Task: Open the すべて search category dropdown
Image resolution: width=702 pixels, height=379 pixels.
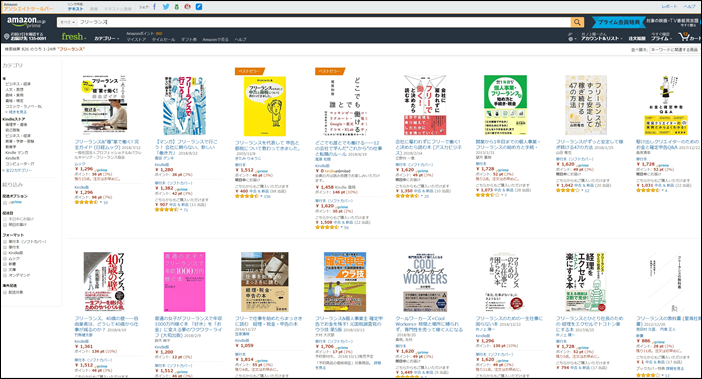Action: coord(68,22)
